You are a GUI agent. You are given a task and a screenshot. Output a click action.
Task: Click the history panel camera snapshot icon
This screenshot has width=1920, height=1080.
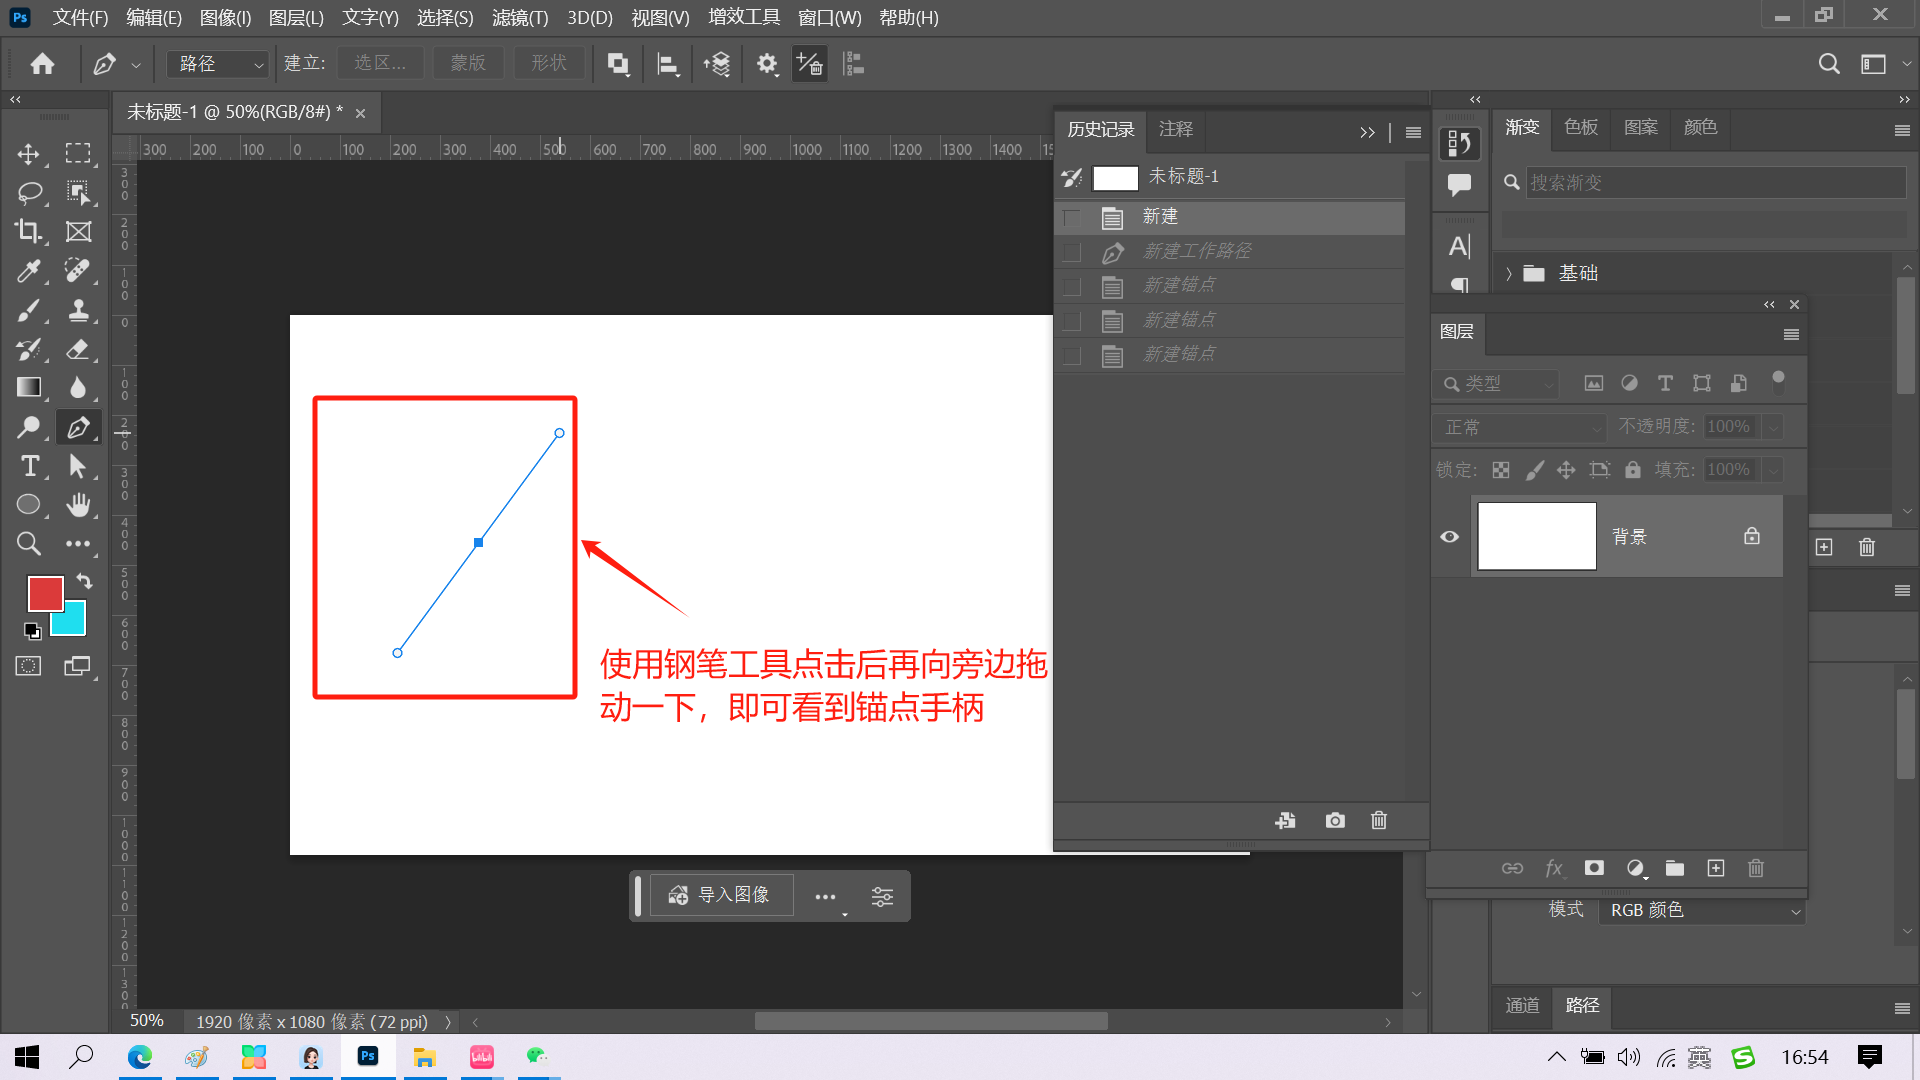click(x=1334, y=820)
